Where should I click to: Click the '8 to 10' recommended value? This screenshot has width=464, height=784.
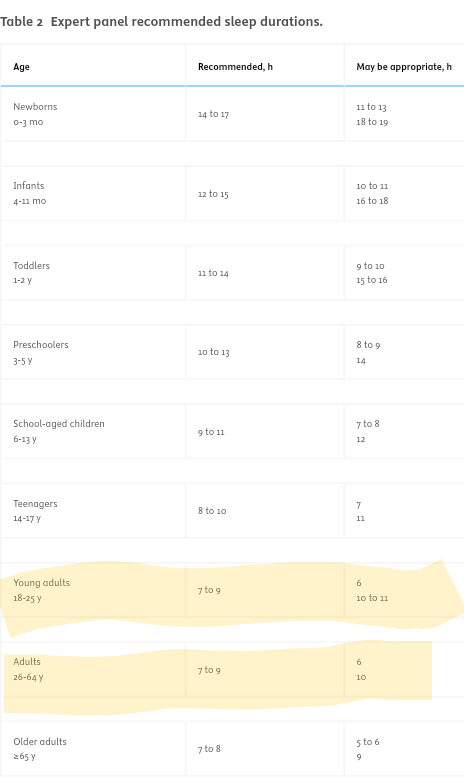tap(212, 511)
